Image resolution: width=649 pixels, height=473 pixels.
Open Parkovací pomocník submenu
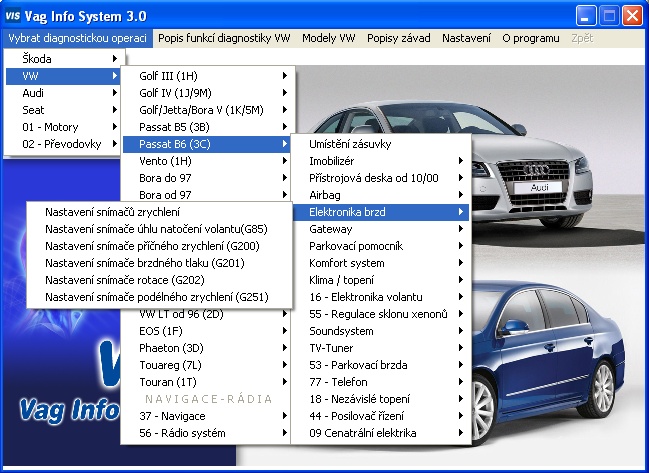[x=381, y=245]
